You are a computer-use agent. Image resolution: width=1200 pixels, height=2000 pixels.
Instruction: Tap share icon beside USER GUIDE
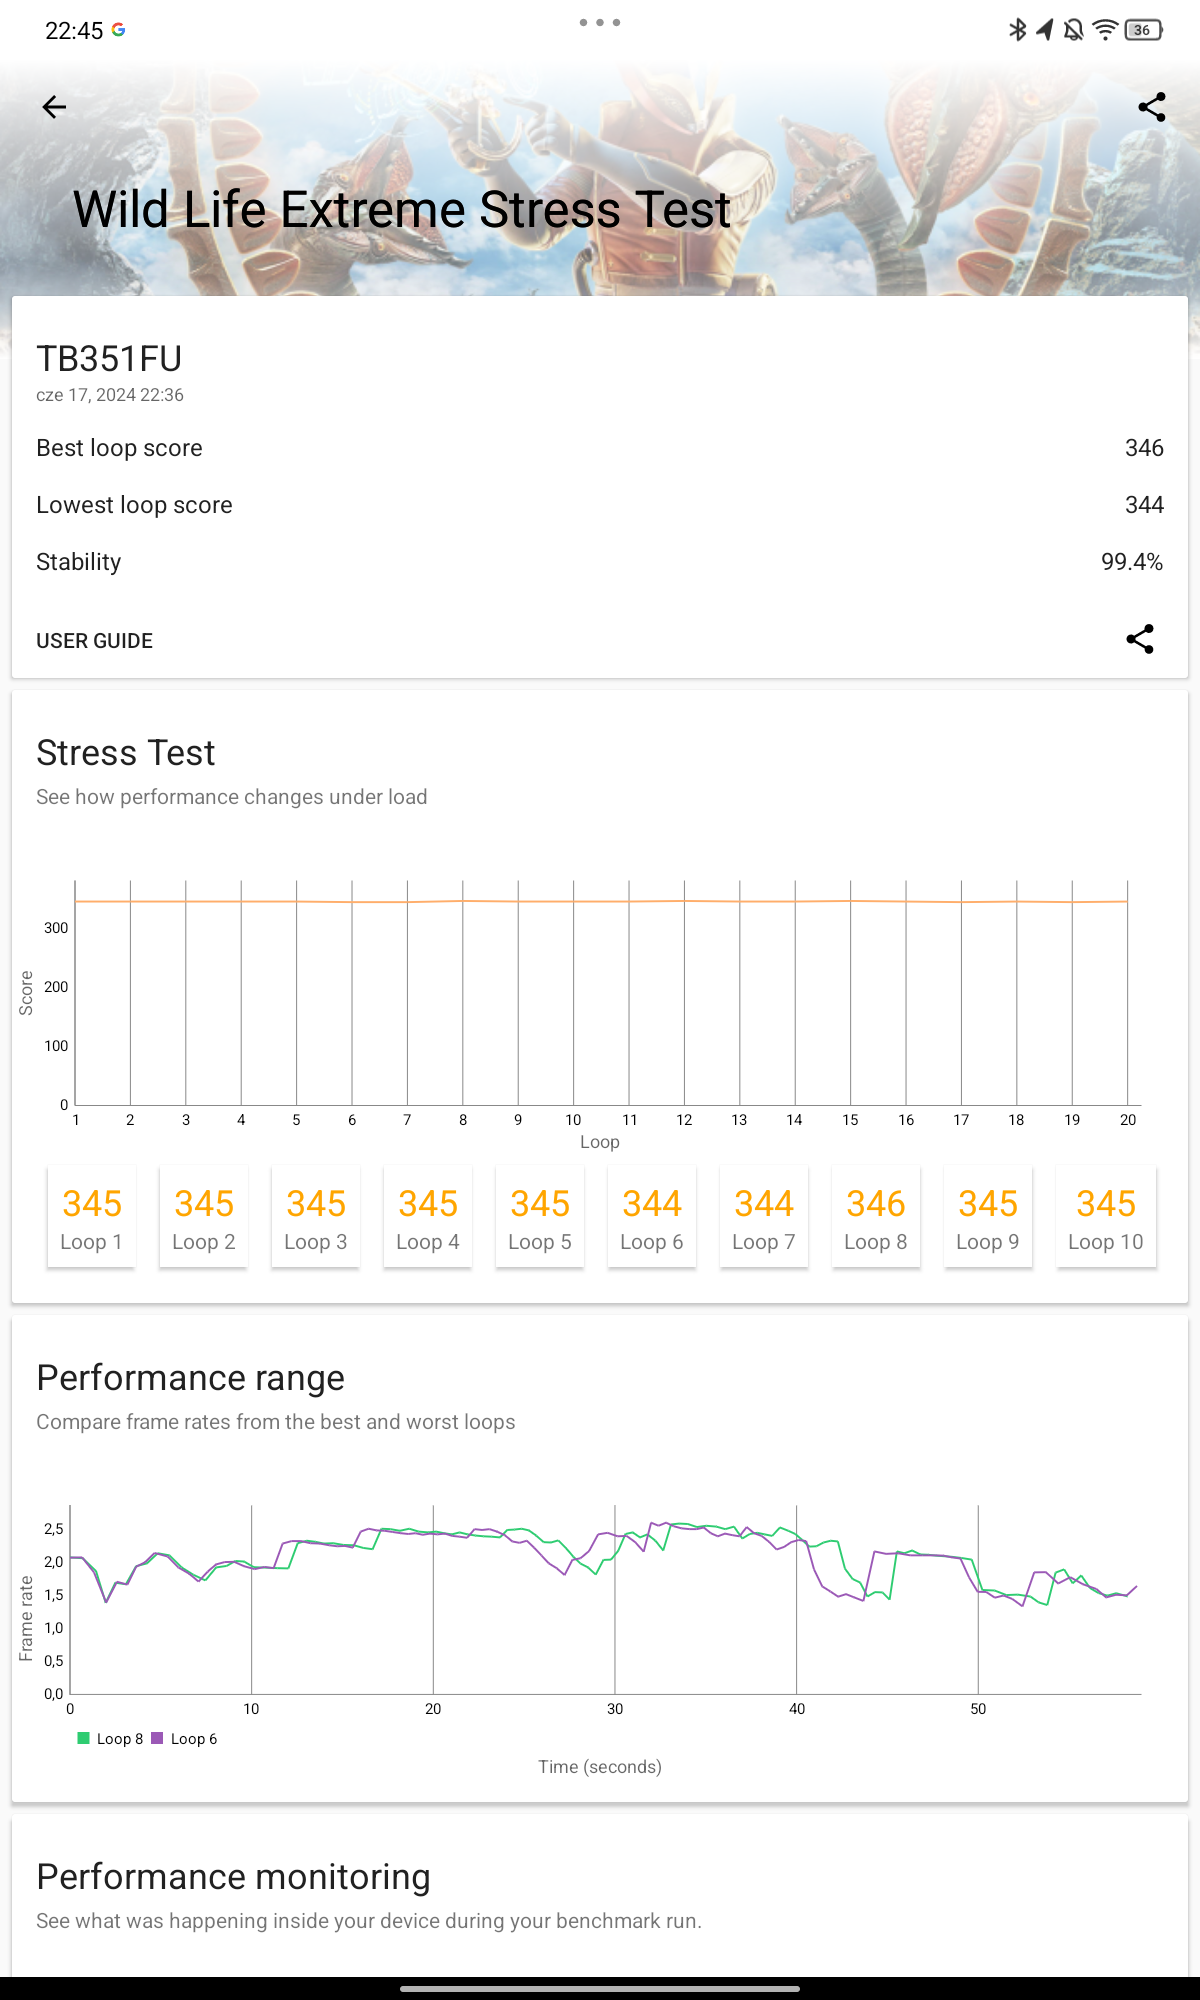(x=1140, y=639)
